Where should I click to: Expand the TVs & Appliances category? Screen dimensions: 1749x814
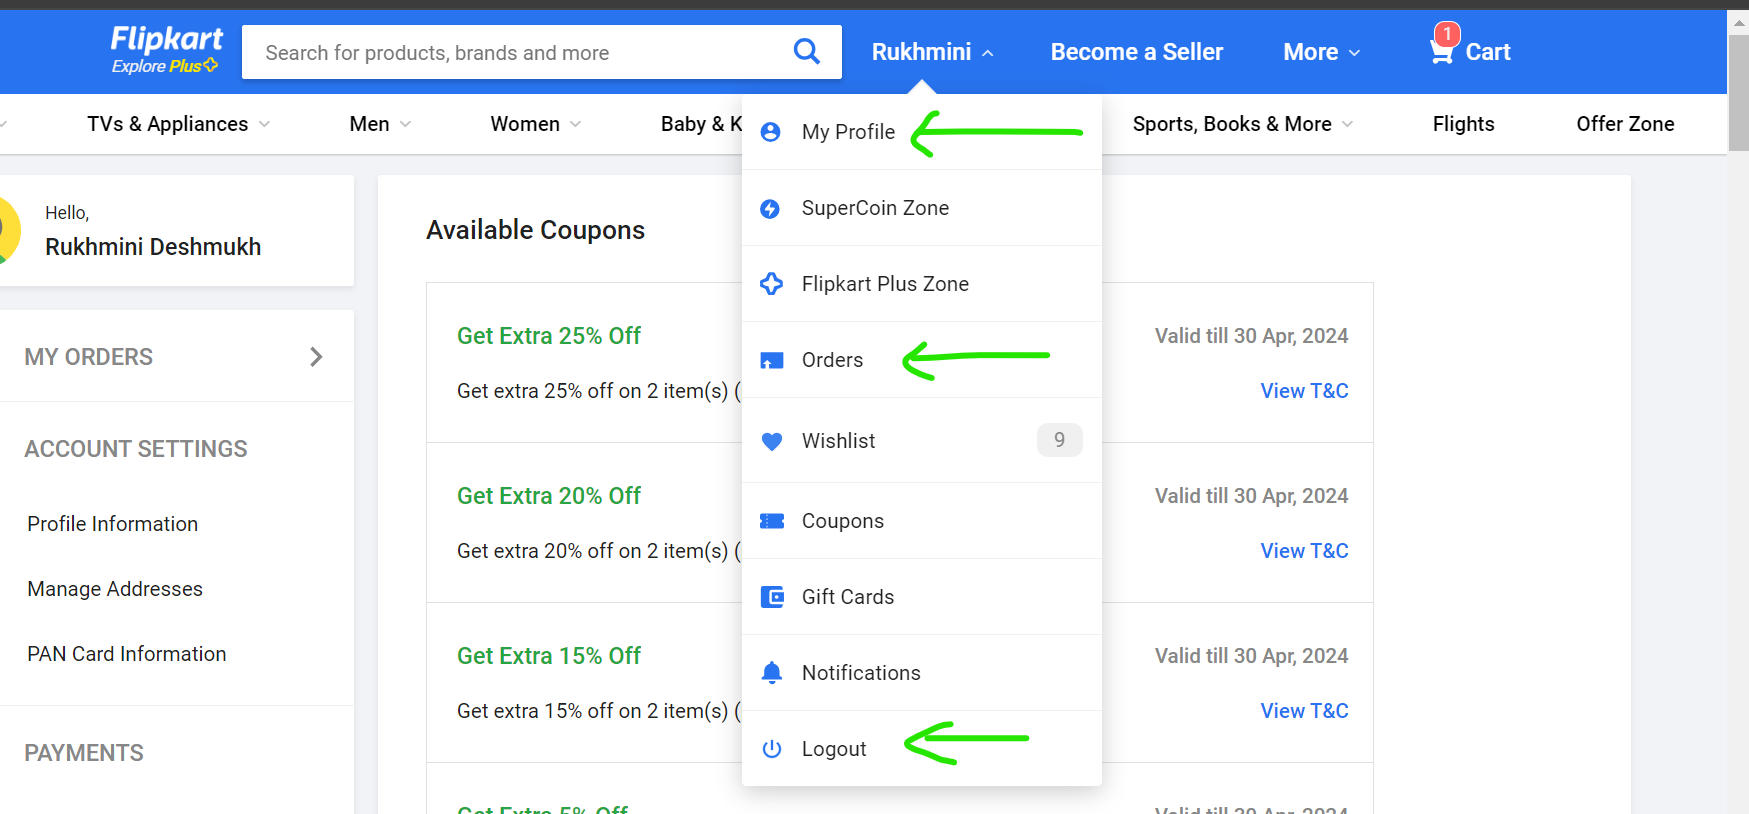click(x=178, y=124)
